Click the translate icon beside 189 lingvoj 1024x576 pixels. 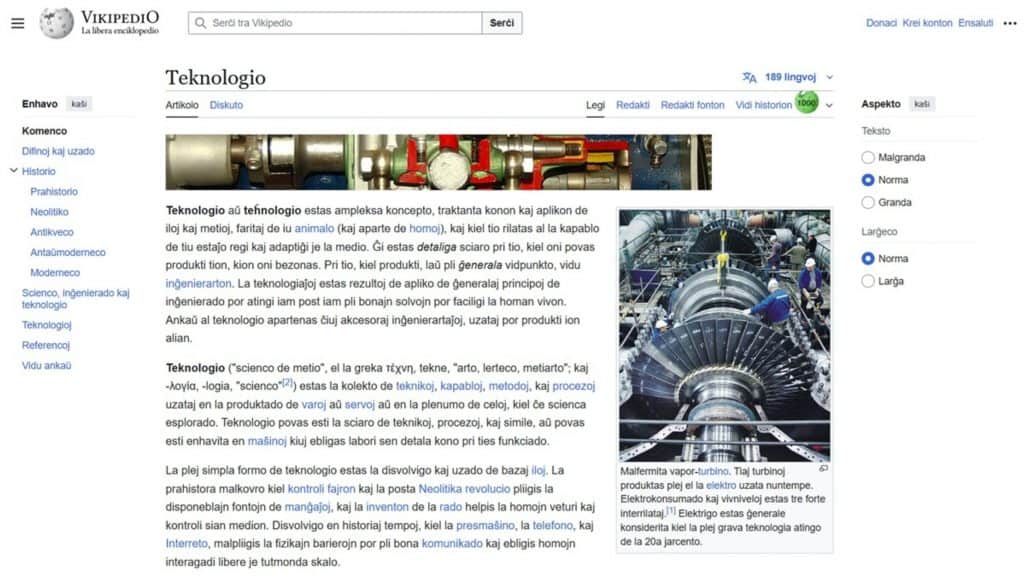[750, 75]
